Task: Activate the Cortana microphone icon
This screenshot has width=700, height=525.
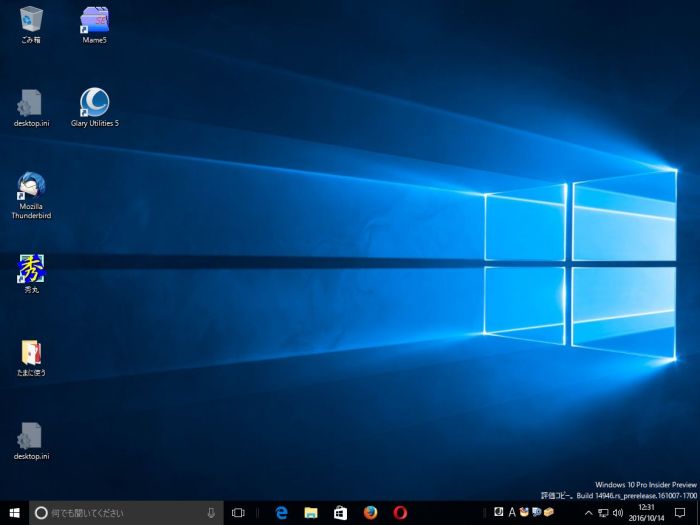Action: (211, 513)
